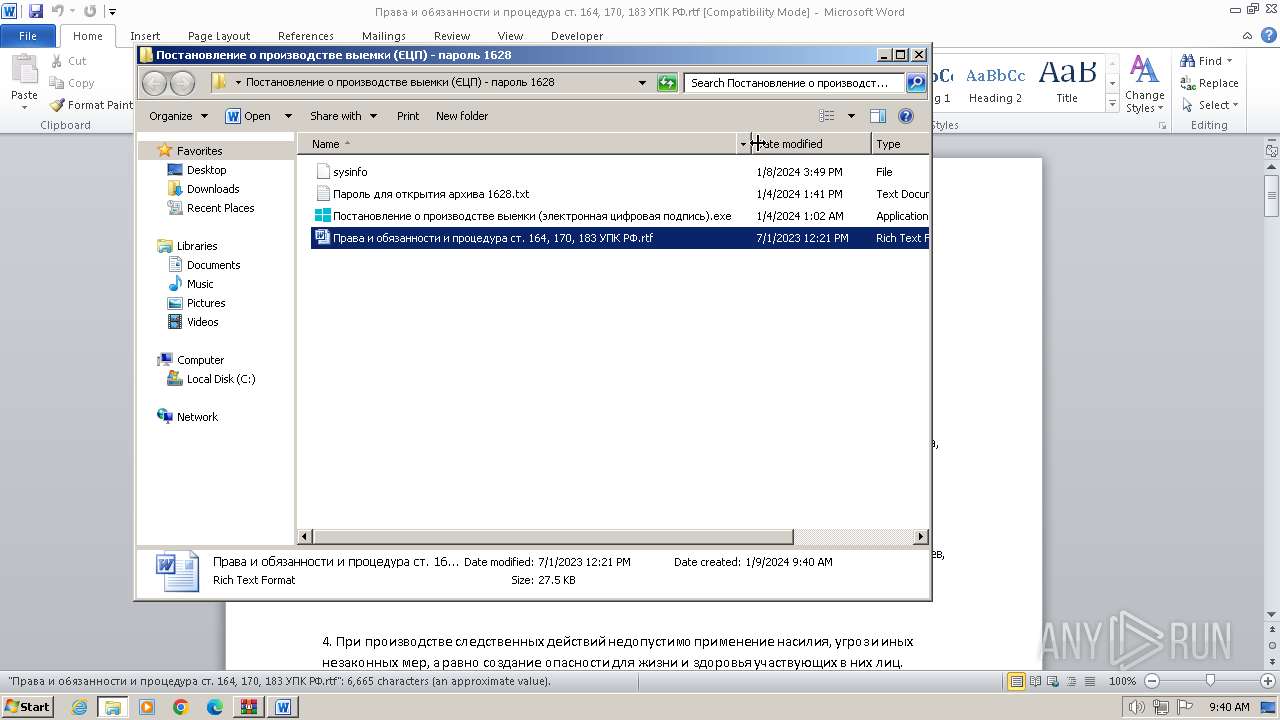This screenshot has width=1280, height=720.
Task: Click the Explorer horizontal scrollbar
Action: click(553, 537)
